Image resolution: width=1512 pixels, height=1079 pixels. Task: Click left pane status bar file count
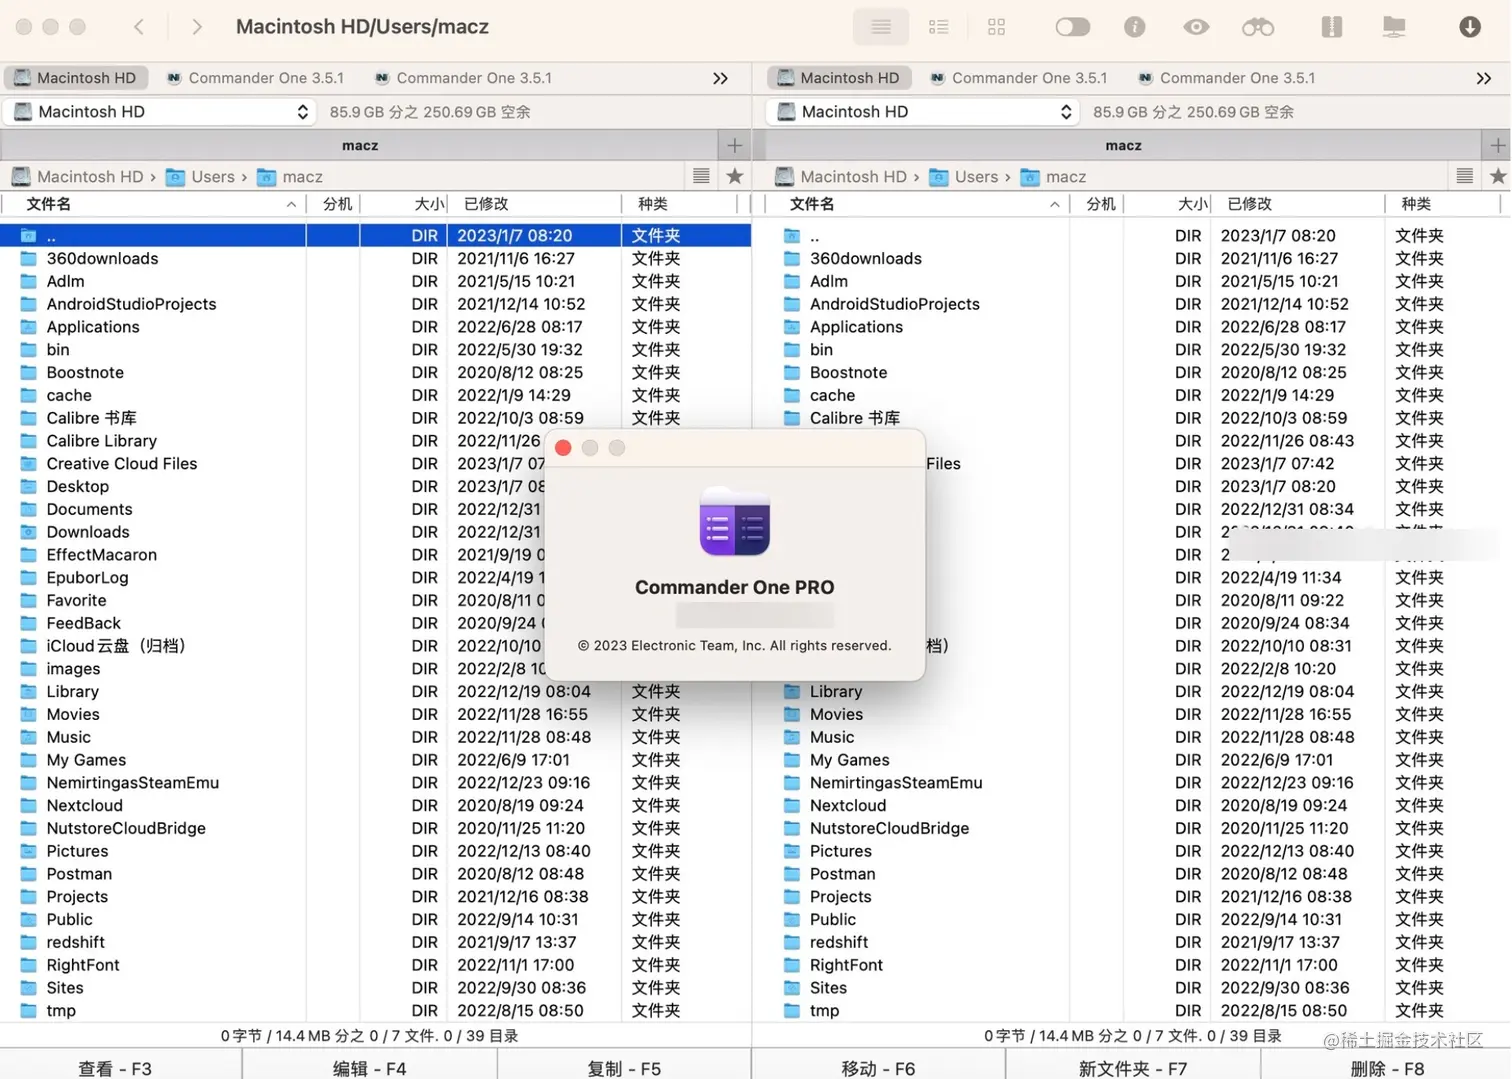[369, 1036]
